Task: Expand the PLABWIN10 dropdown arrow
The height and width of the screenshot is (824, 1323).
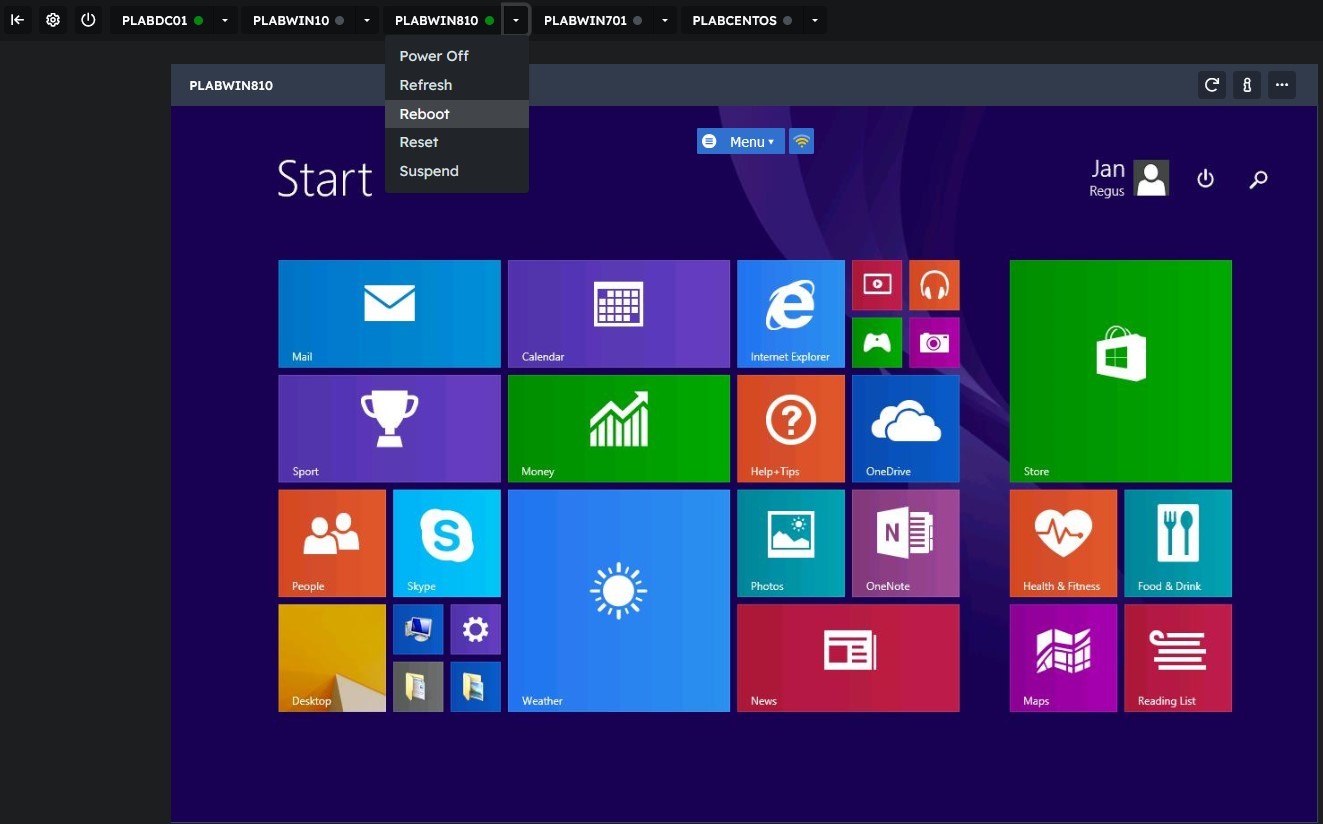Action: click(x=366, y=20)
